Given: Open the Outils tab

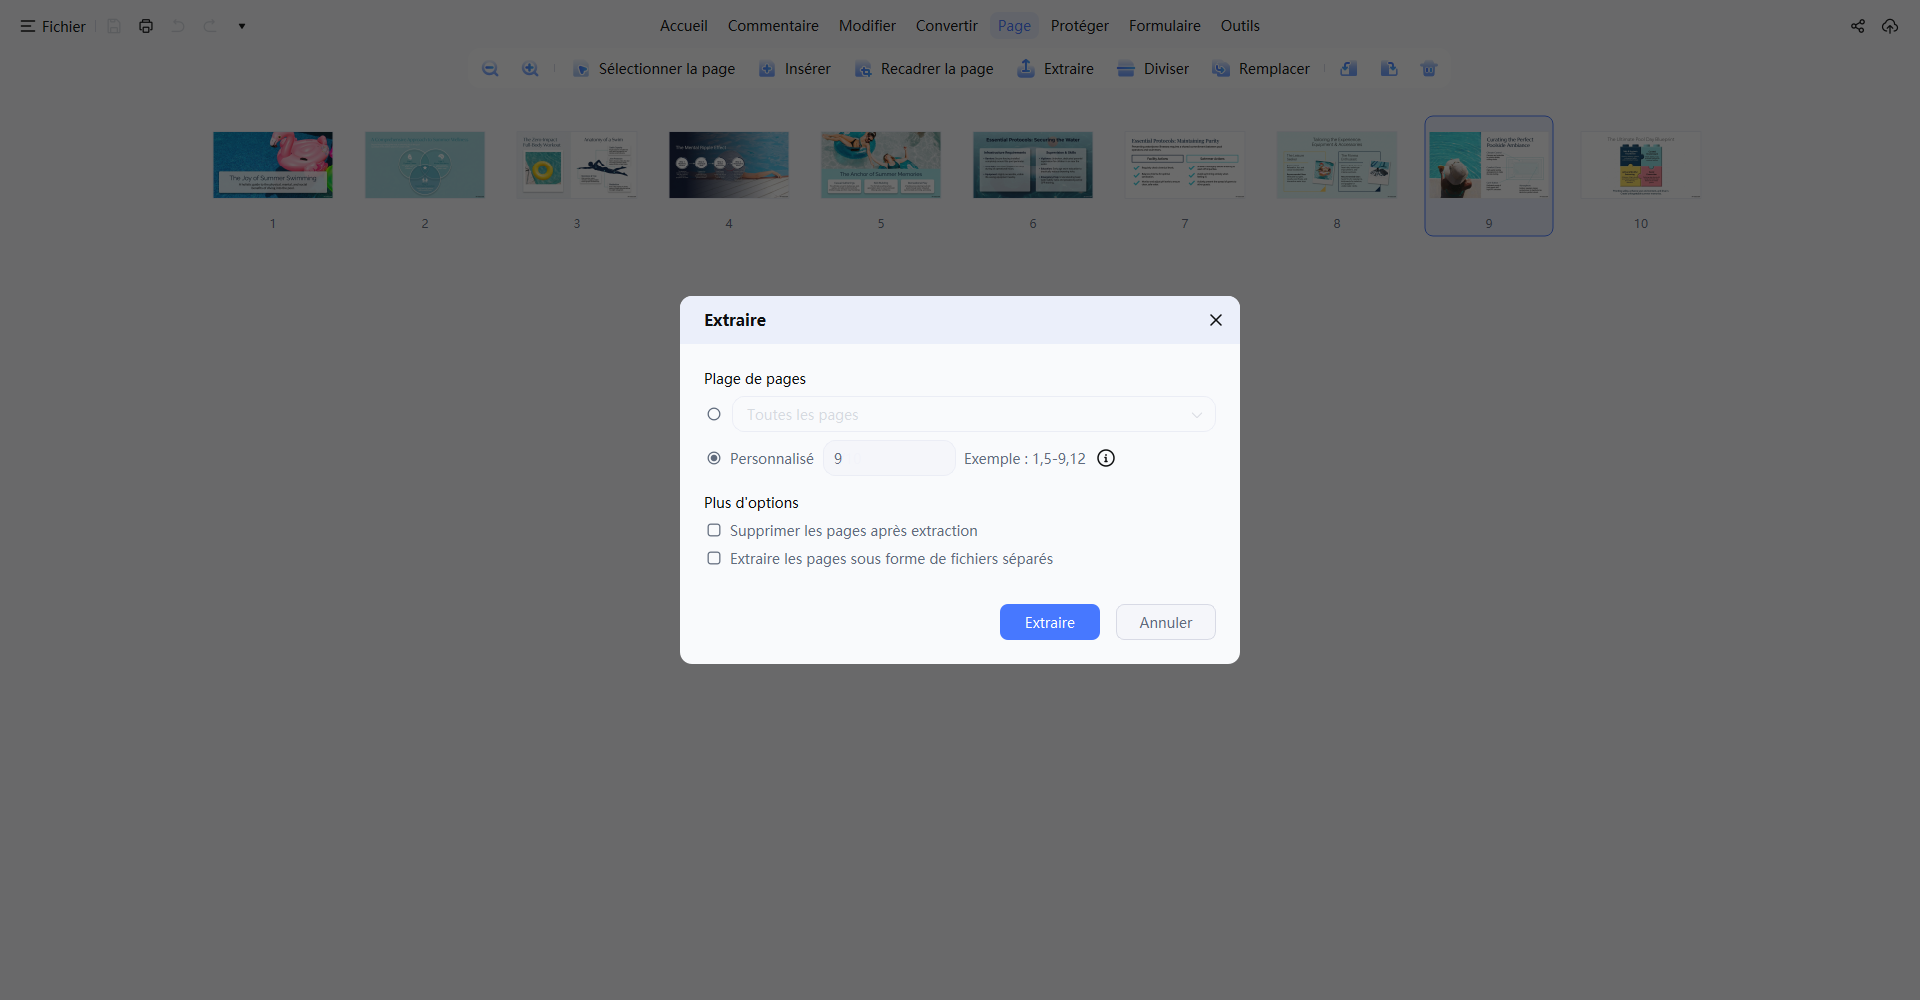Looking at the screenshot, I should [1240, 26].
